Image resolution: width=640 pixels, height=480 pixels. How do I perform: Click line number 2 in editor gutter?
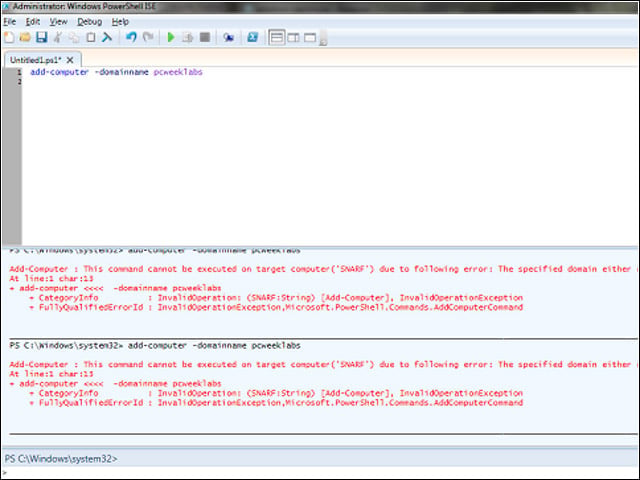[x=19, y=82]
